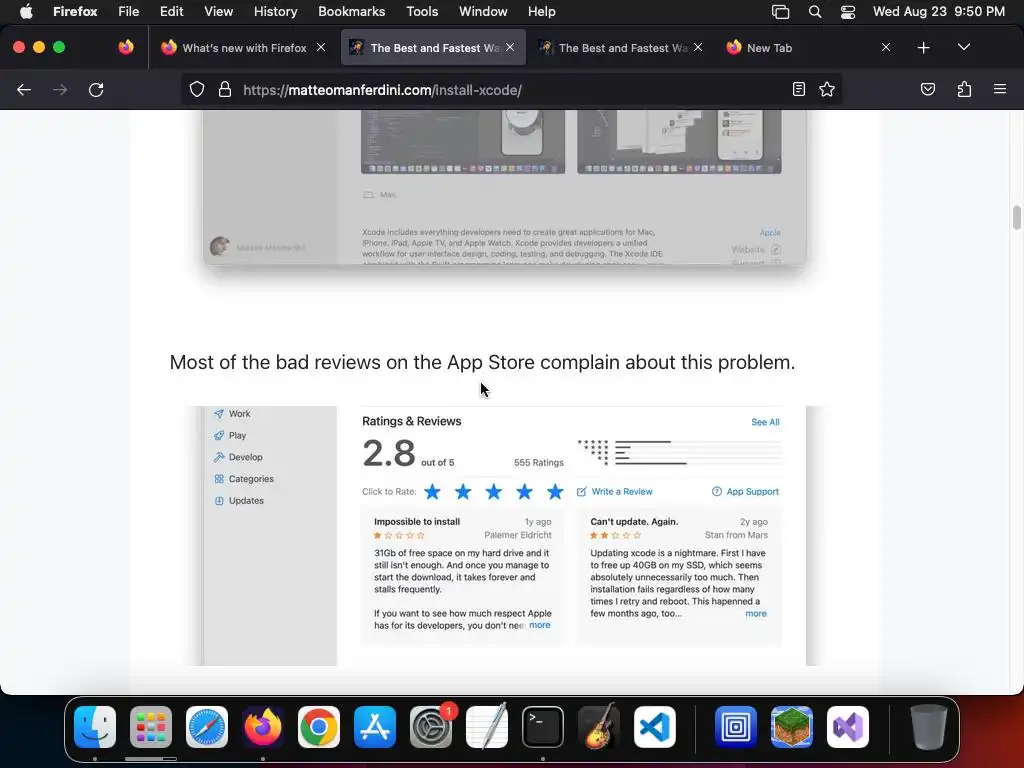Image resolution: width=1024 pixels, height=768 pixels.
Task: Select the pinned Firefox tab
Action: [x=126, y=47]
